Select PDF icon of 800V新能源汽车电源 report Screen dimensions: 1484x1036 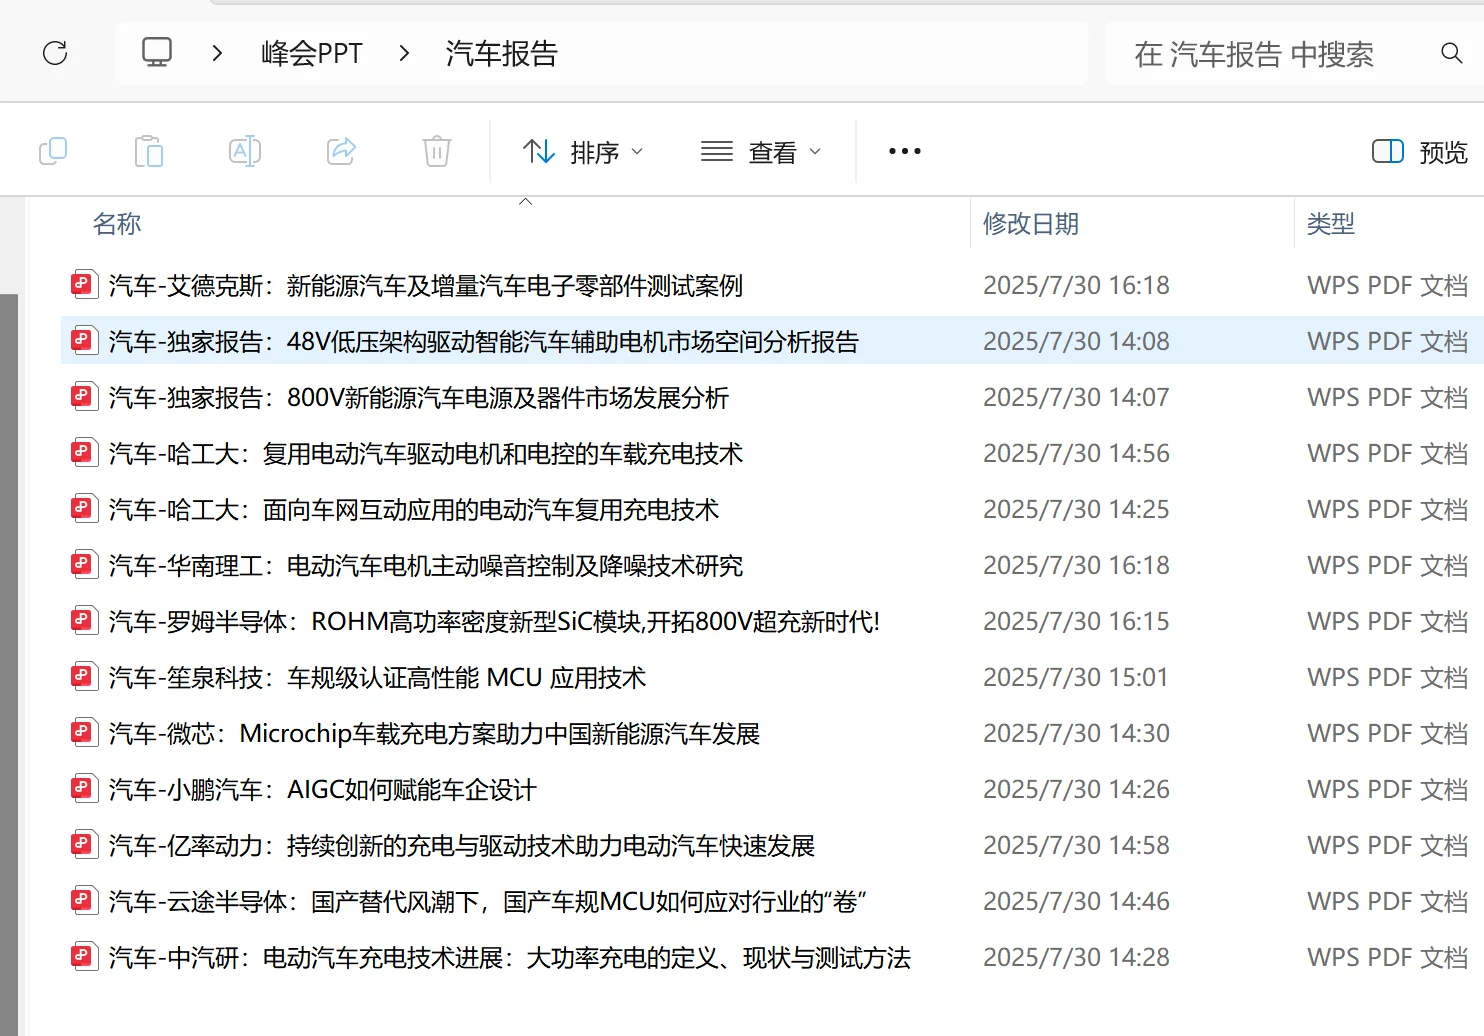(x=83, y=397)
